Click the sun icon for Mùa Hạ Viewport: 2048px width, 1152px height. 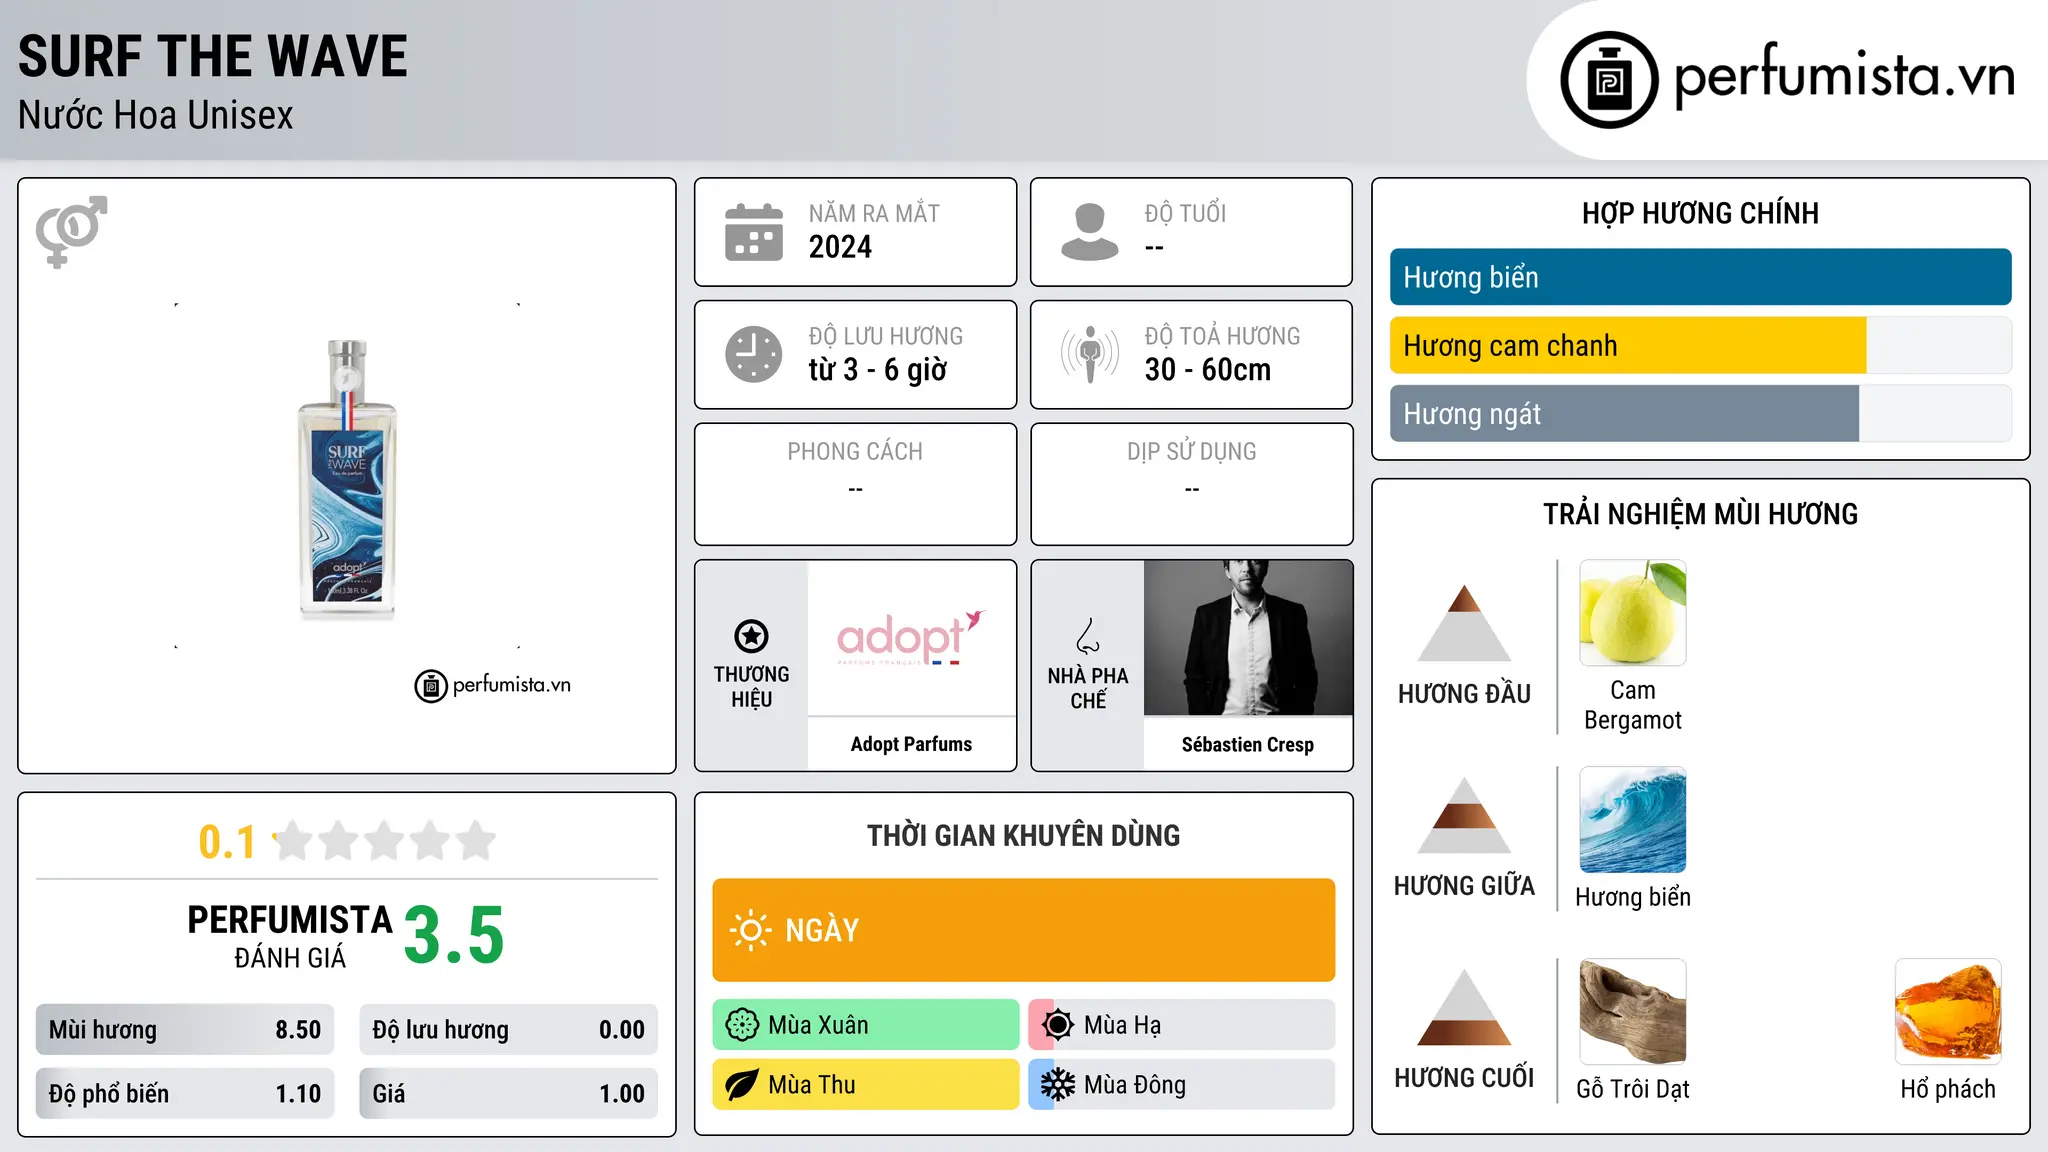1057,1025
